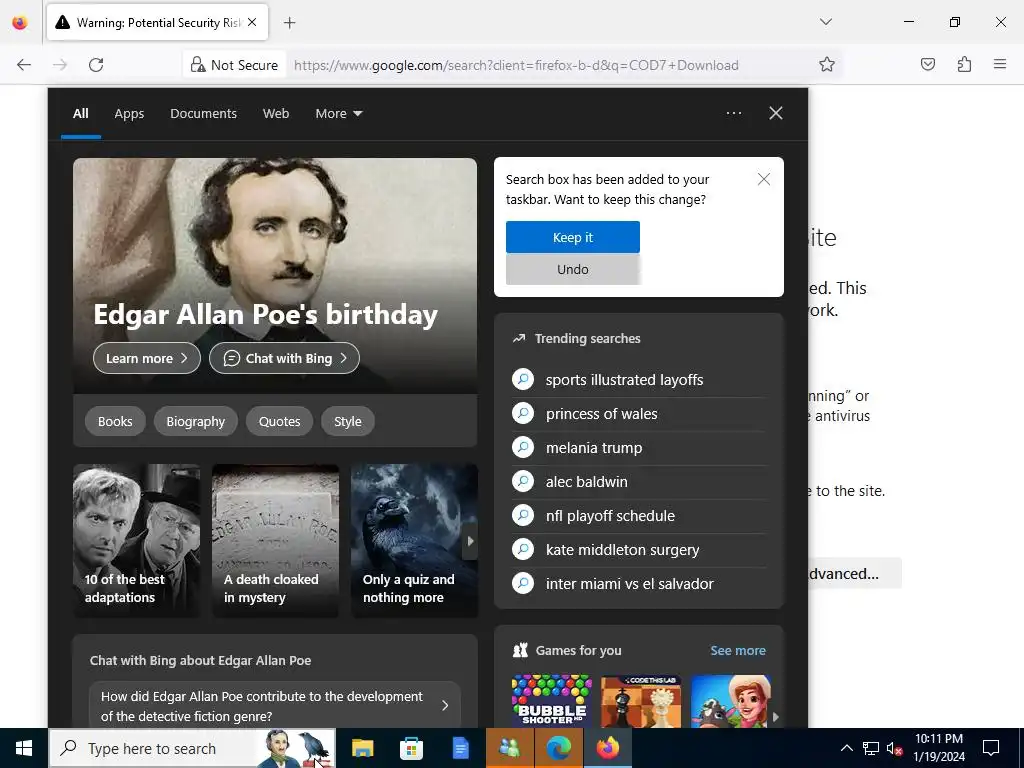The height and width of the screenshot is (768, 1024).
Task: Click See more in Games for you
Action: [x=738, y=650]
